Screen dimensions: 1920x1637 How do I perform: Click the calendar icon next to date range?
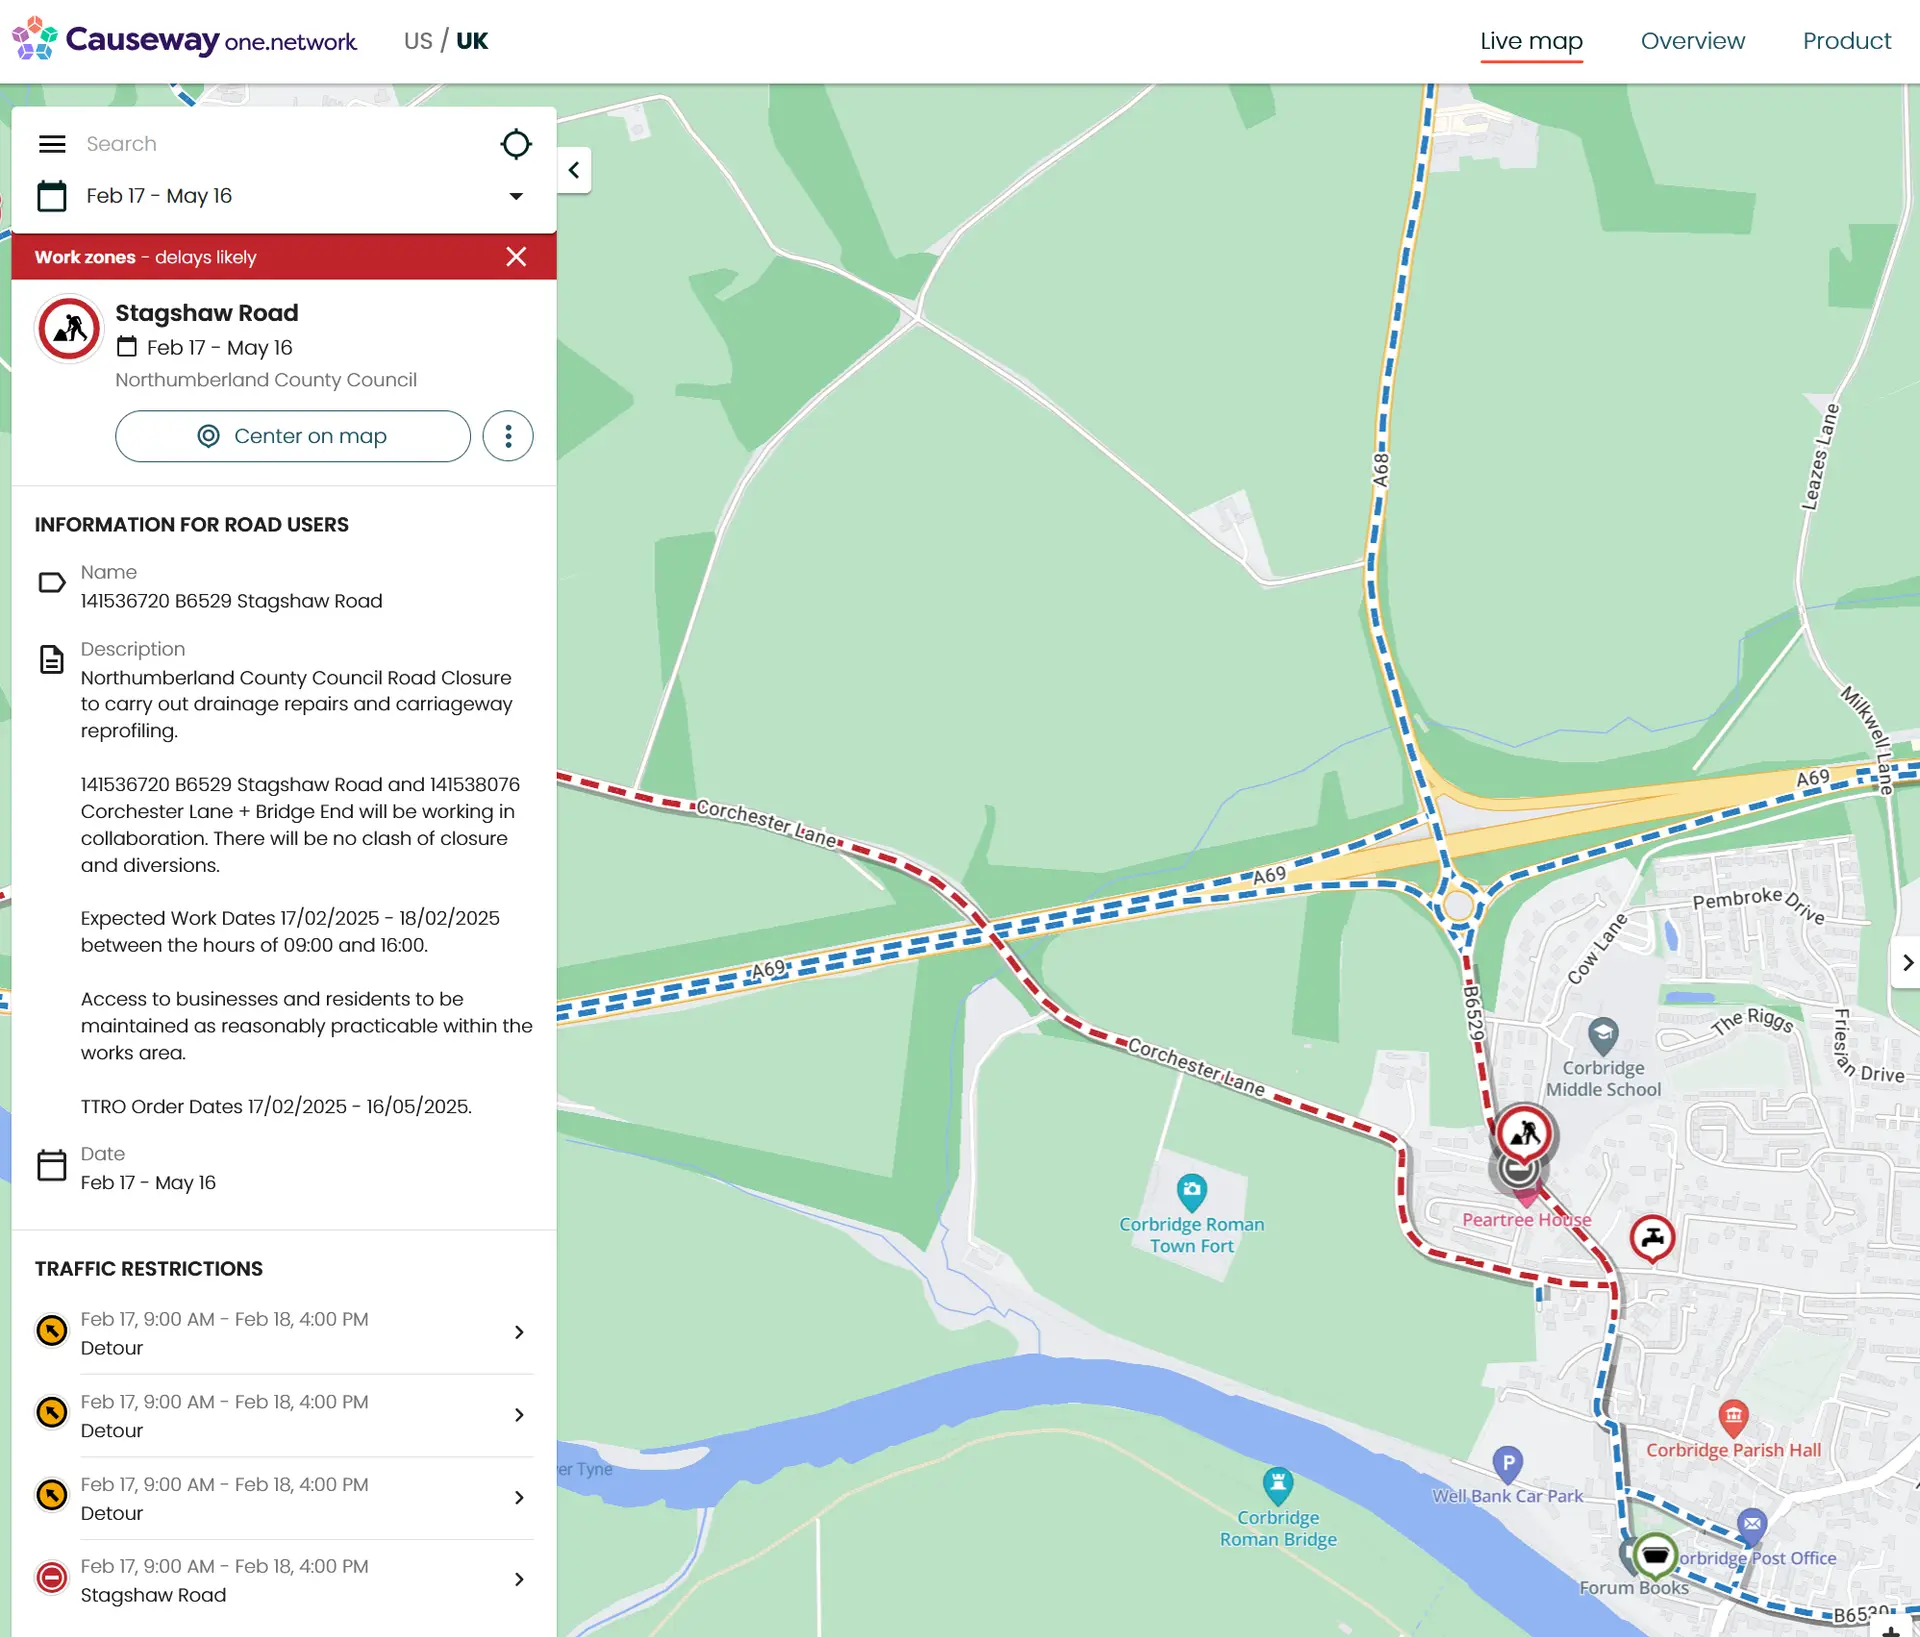tap(52, 196)
